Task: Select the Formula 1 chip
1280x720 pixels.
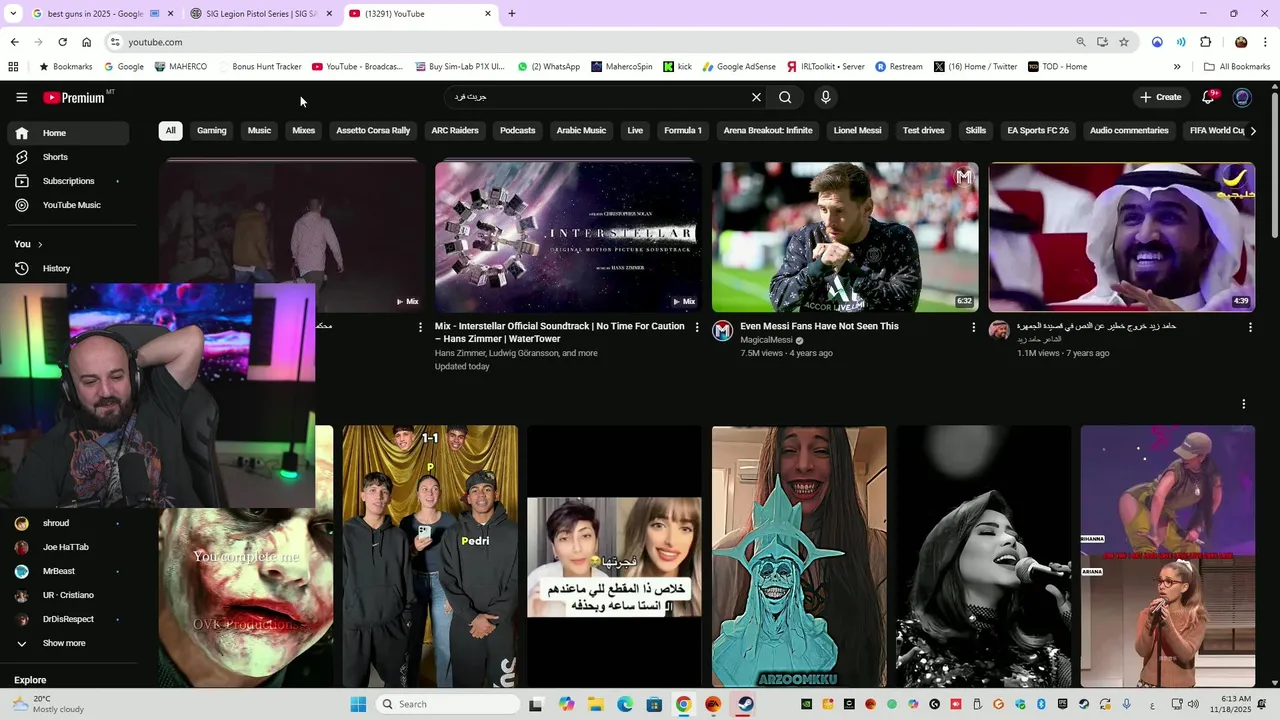Action: pyautogui.click(x=683, y=131)
